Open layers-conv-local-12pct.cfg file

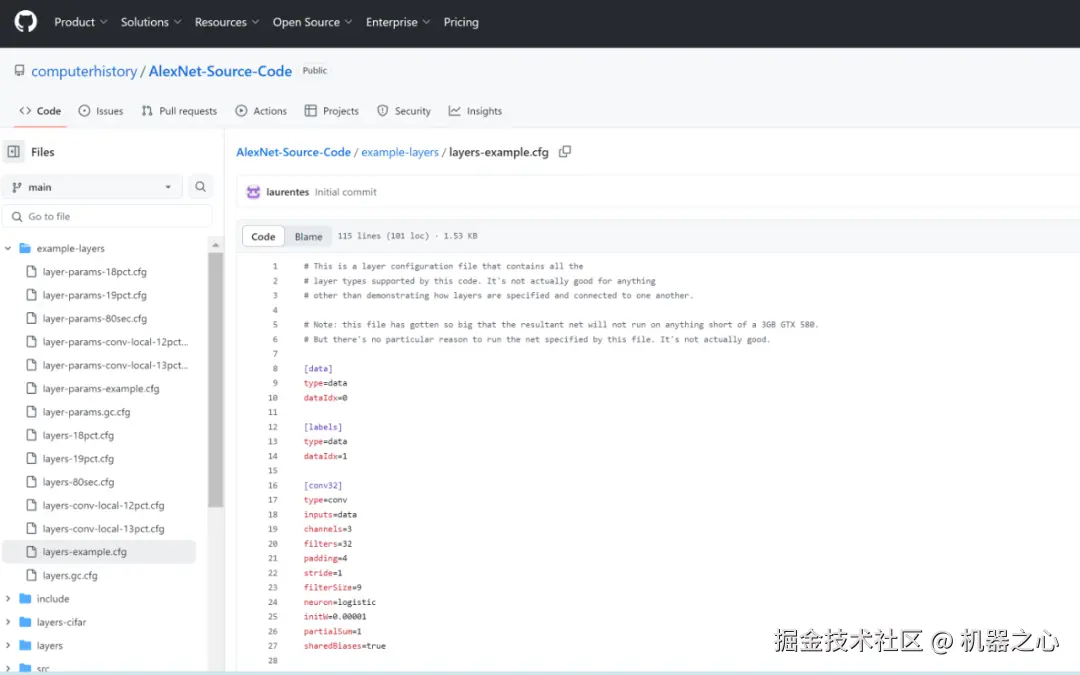[x=103, y=506]
